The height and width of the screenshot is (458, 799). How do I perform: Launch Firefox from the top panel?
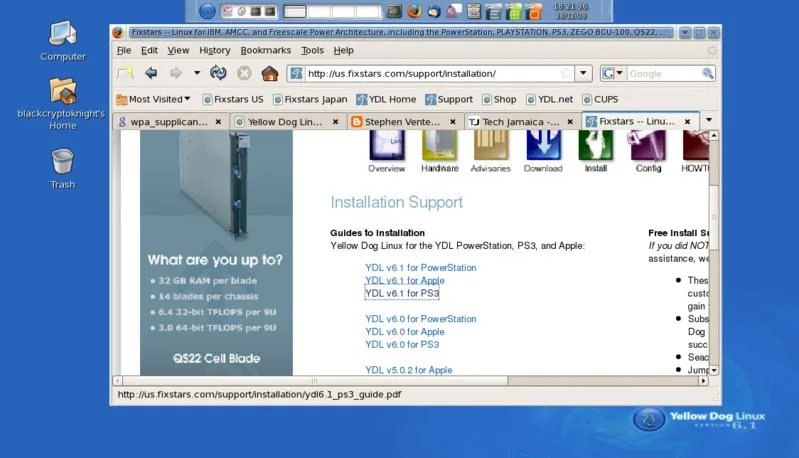tap(414, 11)
